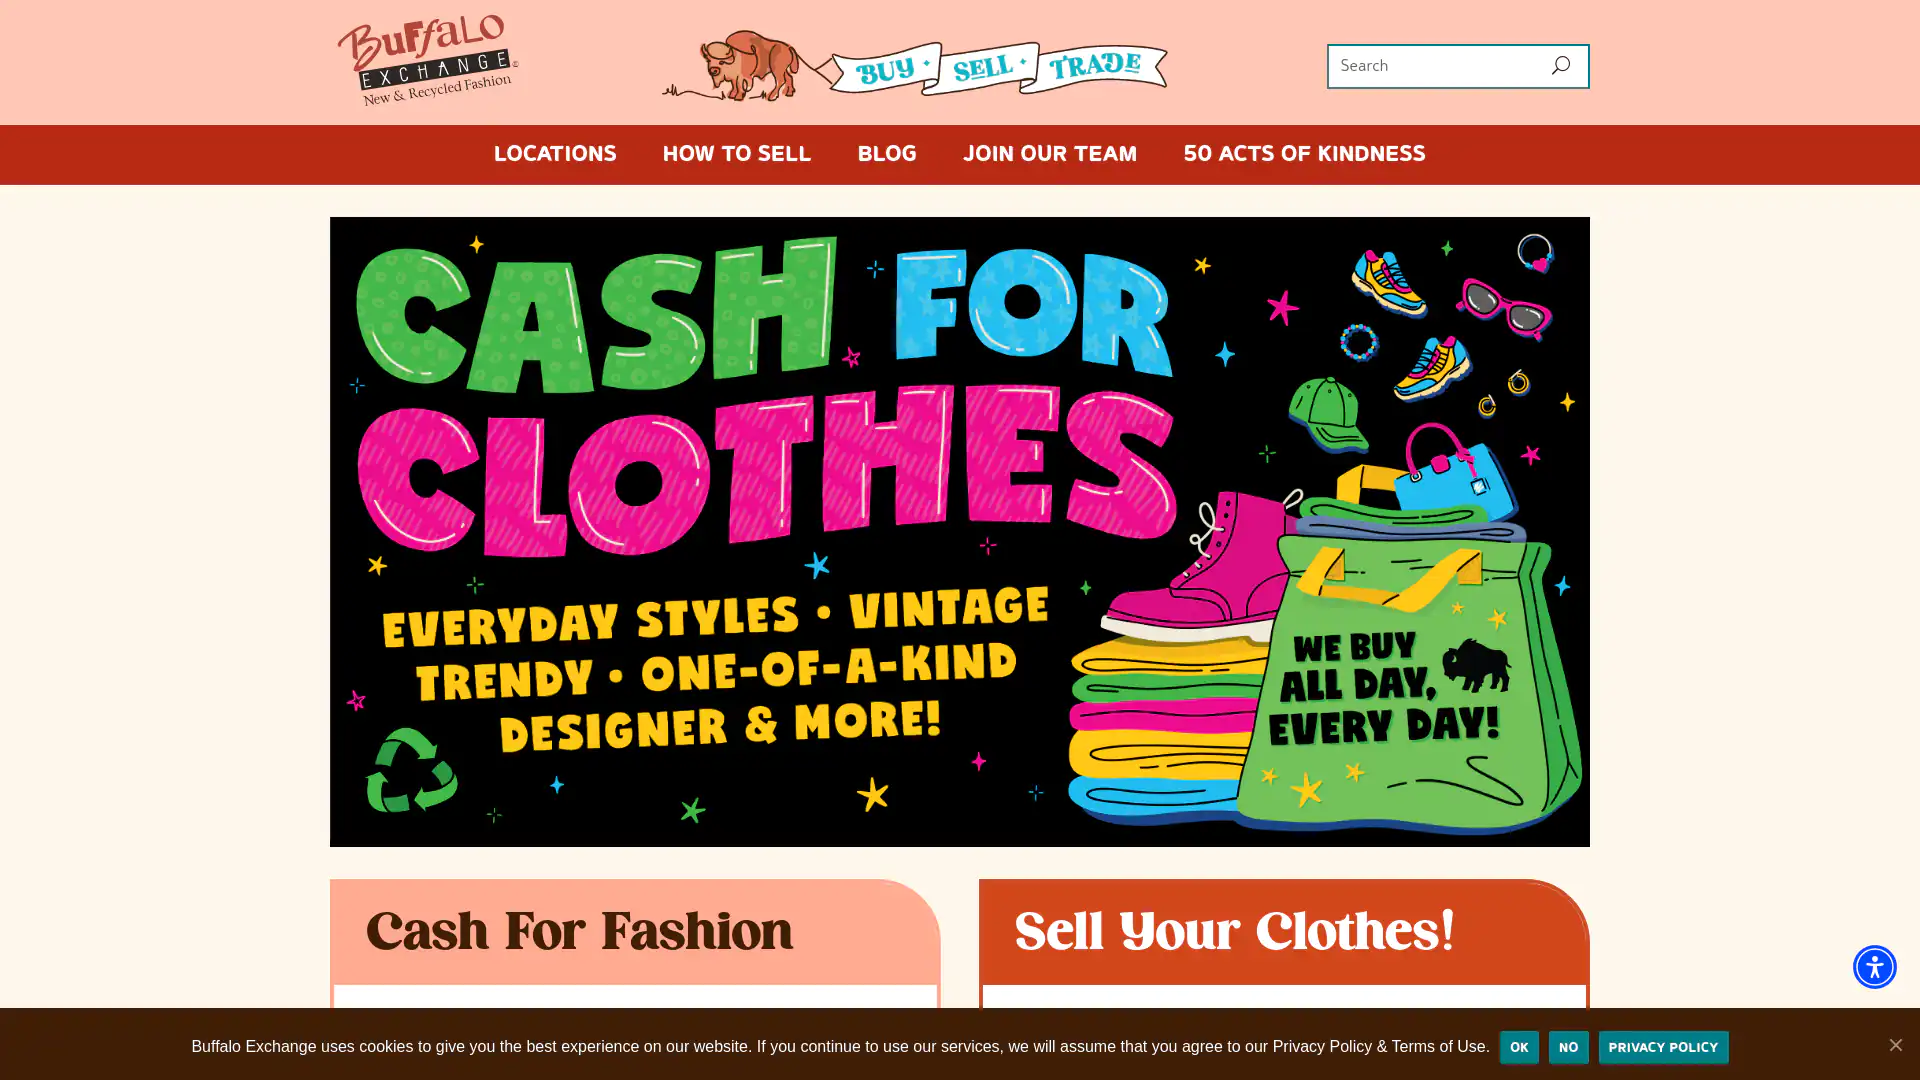
Task: Dismiss cookie banner with X icon
Action: coord(1895,1044)
